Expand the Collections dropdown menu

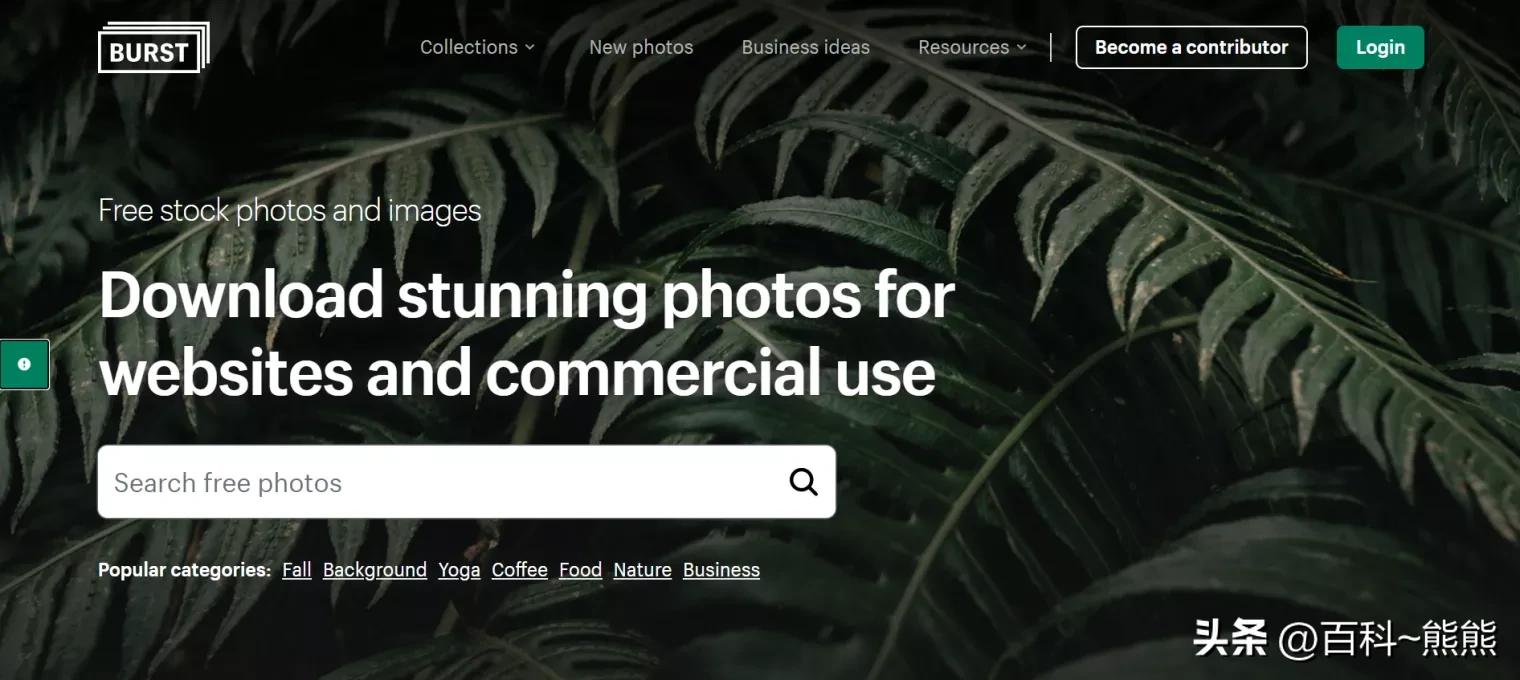(477, 47)
